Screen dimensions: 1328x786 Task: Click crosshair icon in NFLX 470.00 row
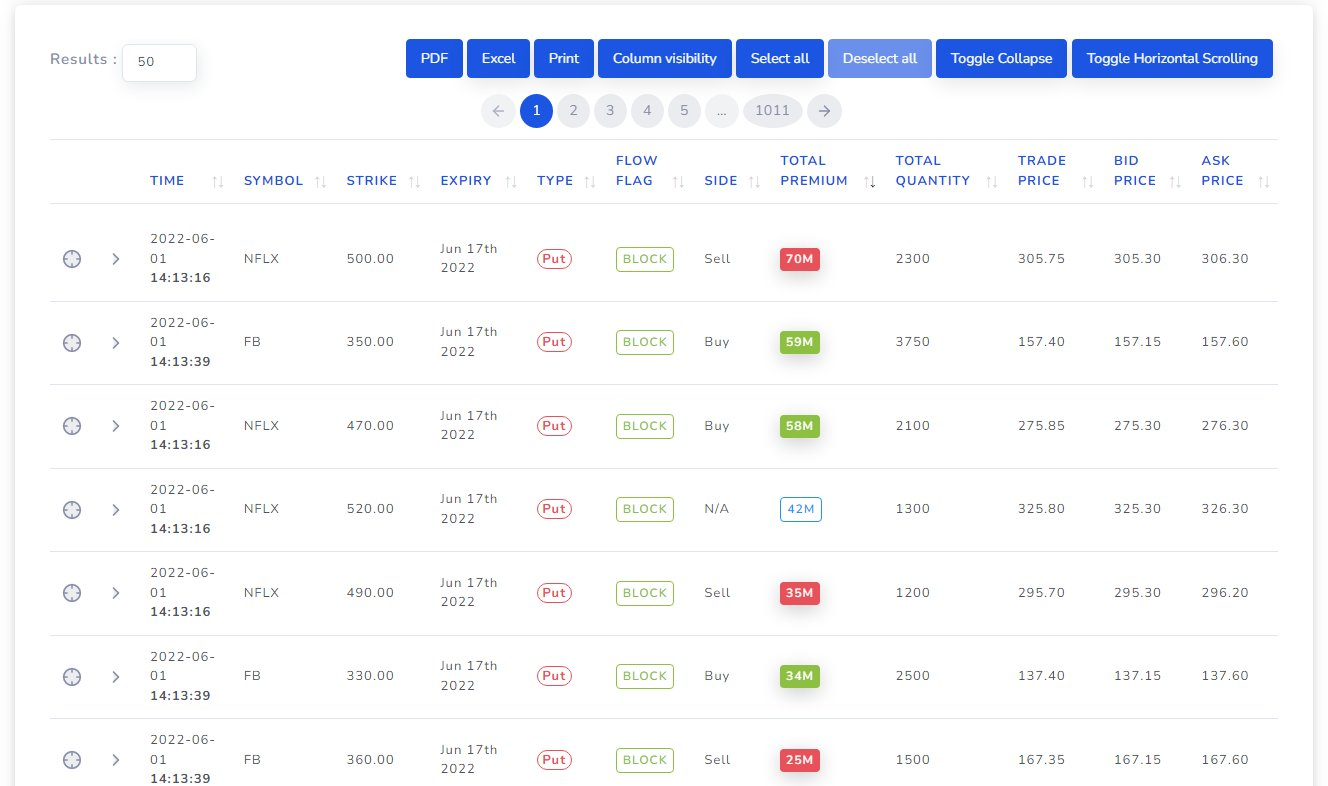coord(72,426)
